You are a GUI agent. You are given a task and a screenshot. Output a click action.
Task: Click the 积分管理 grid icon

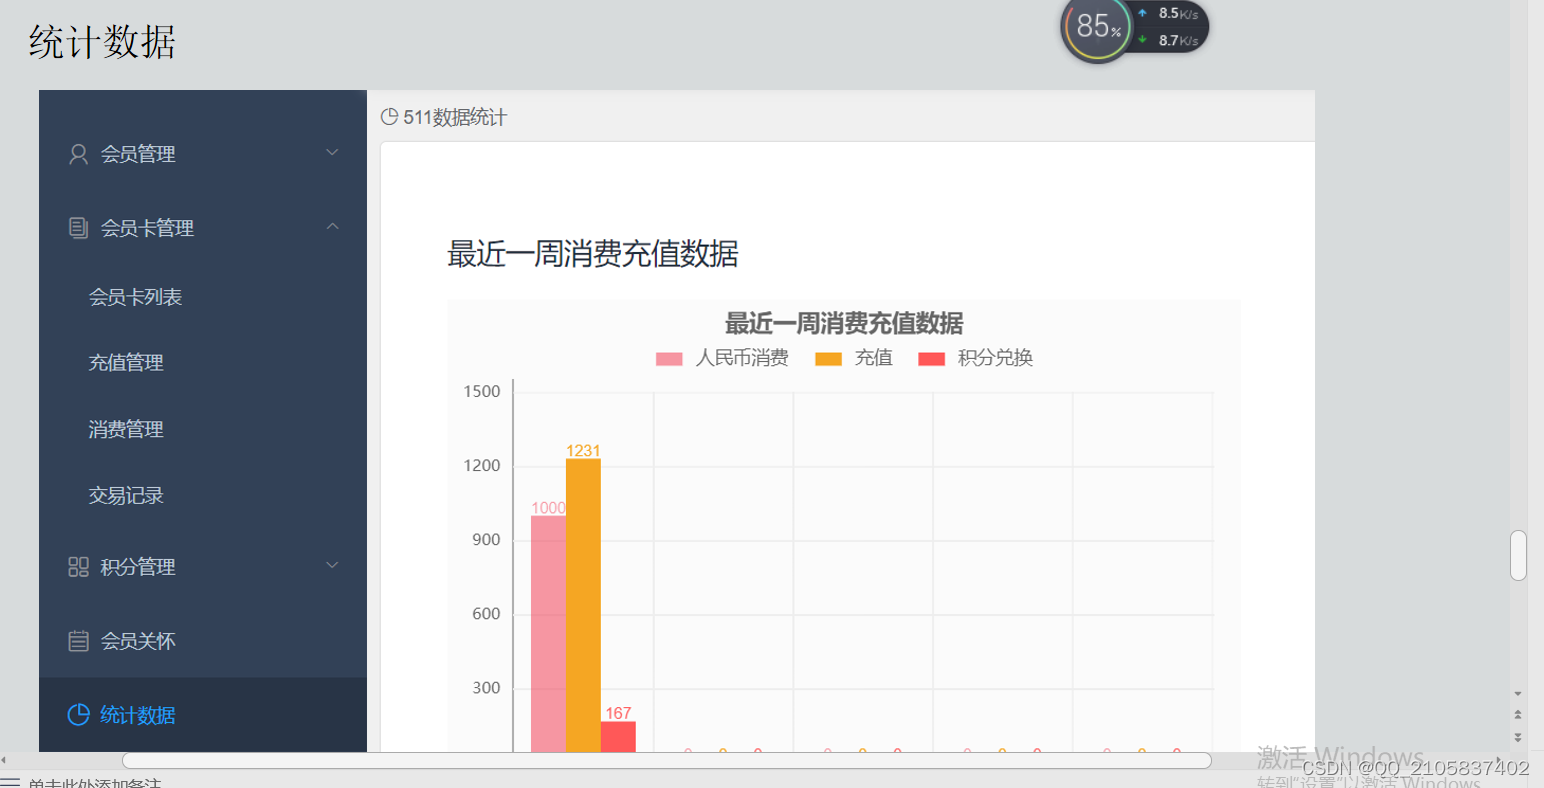click(78, 567)
